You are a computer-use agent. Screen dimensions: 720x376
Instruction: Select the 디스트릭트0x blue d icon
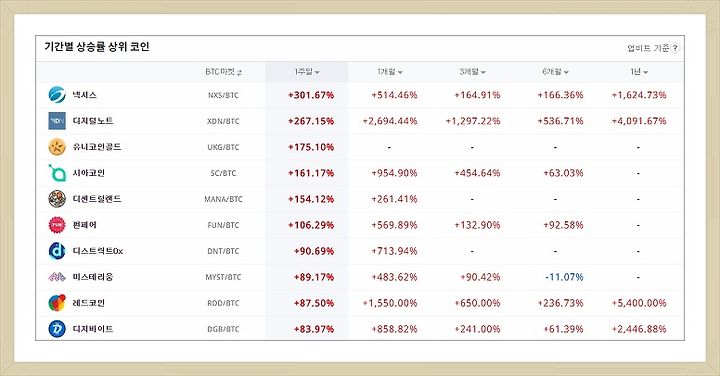[x=57, y=251]
